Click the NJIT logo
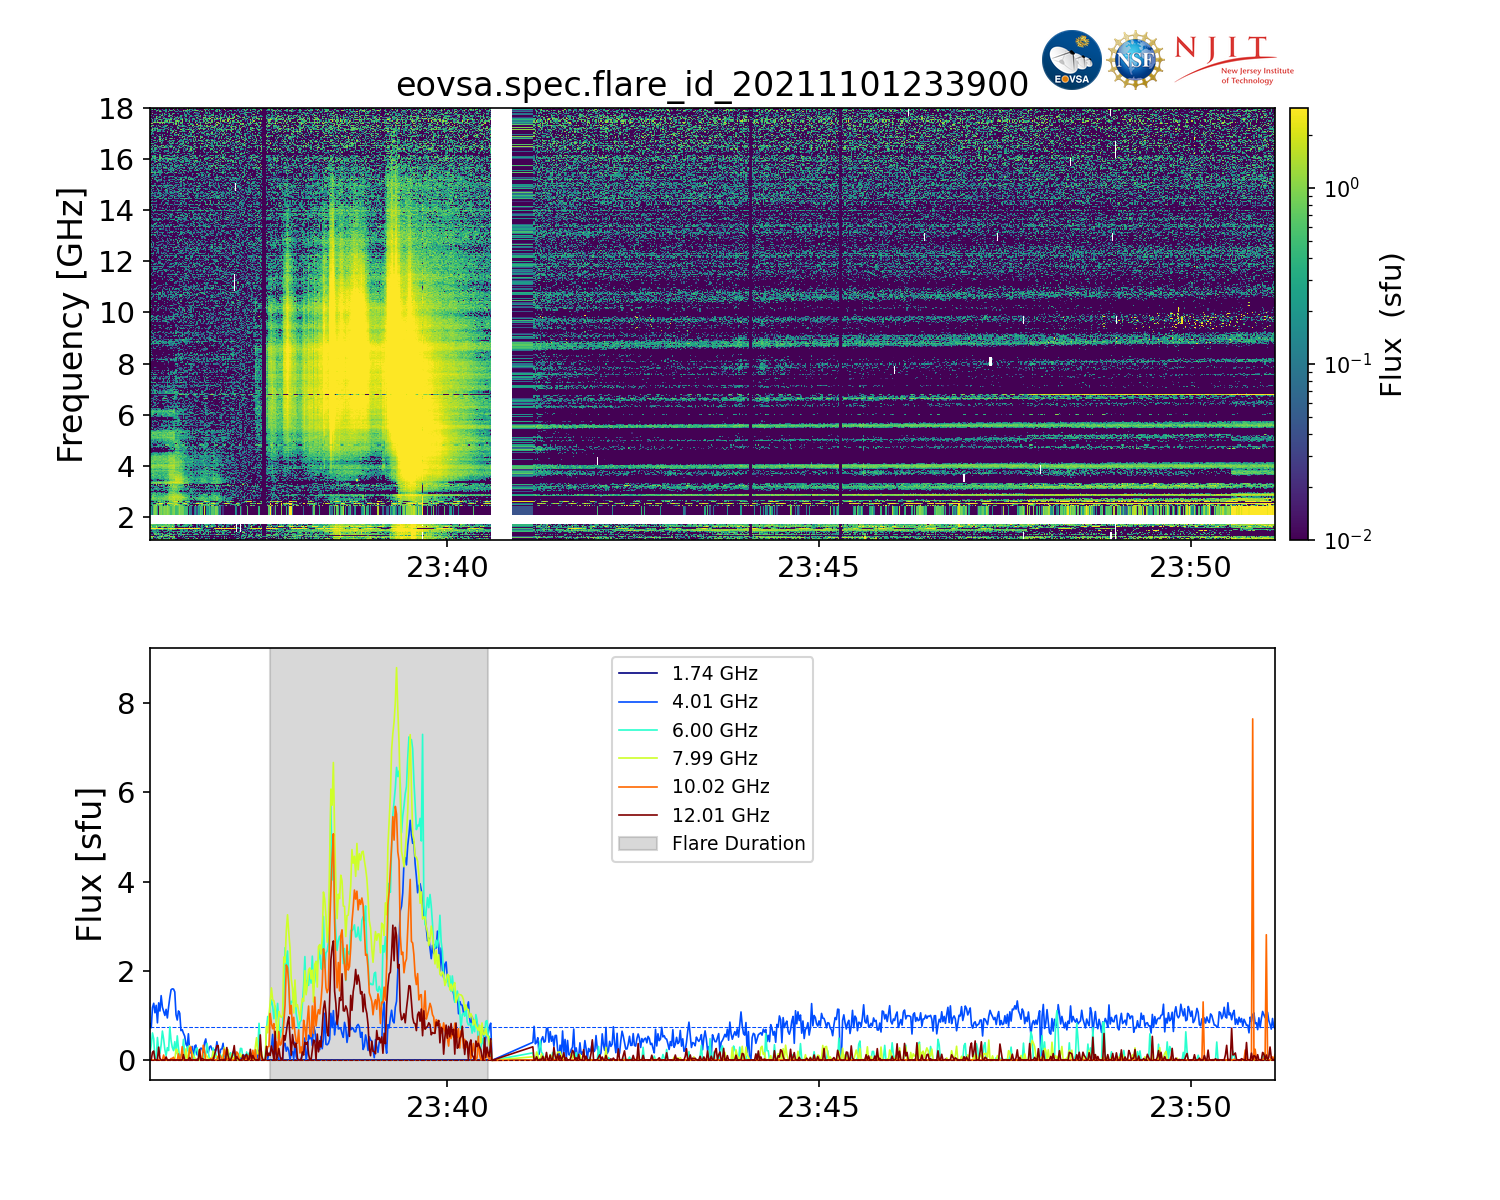 coord(1232,60)
